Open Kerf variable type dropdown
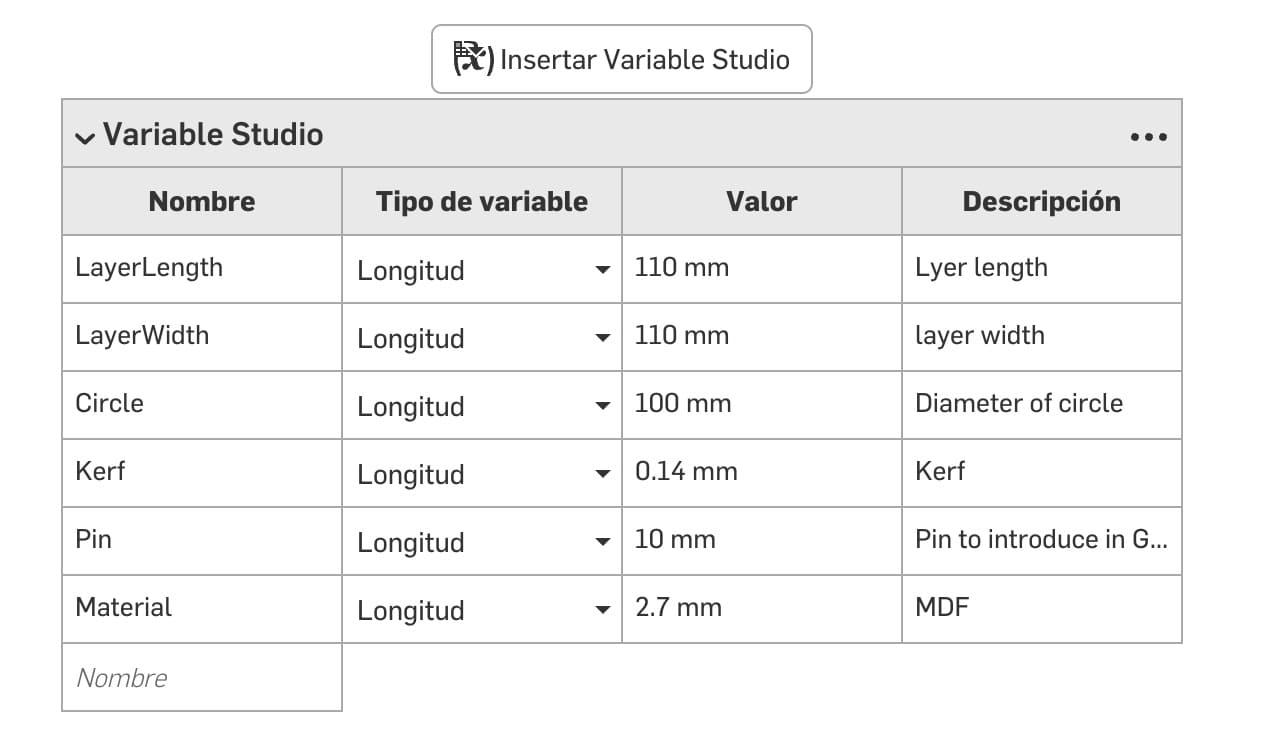 pos(601,474)
